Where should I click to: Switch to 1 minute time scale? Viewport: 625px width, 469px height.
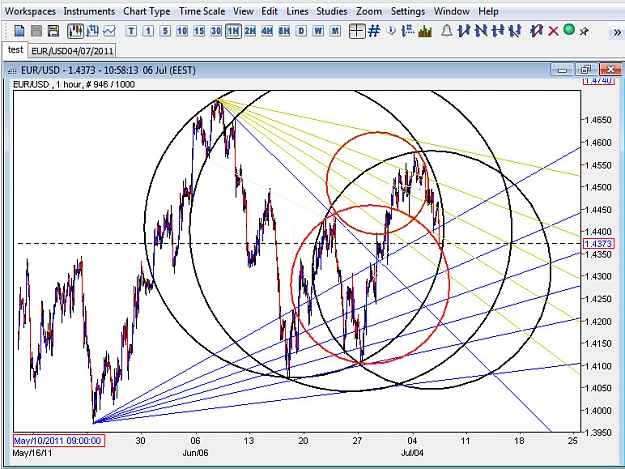[x=148, y=31]
